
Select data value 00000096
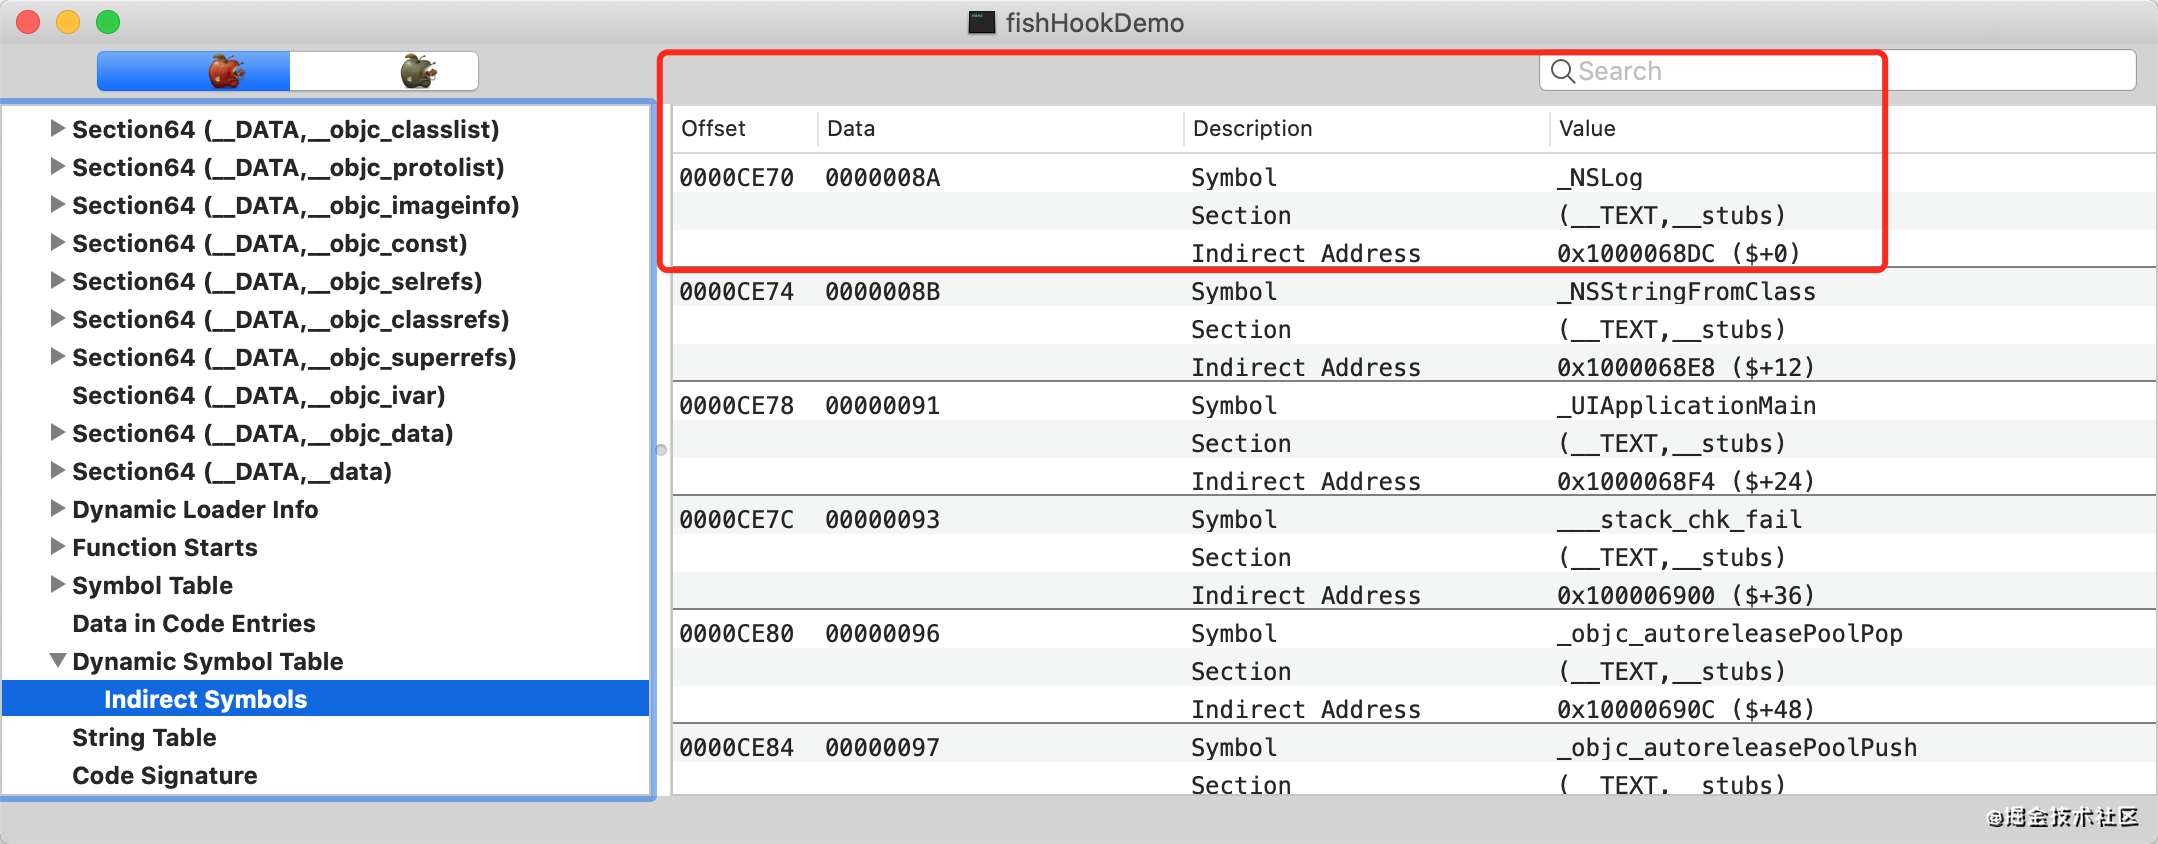[x=883, y=634]
